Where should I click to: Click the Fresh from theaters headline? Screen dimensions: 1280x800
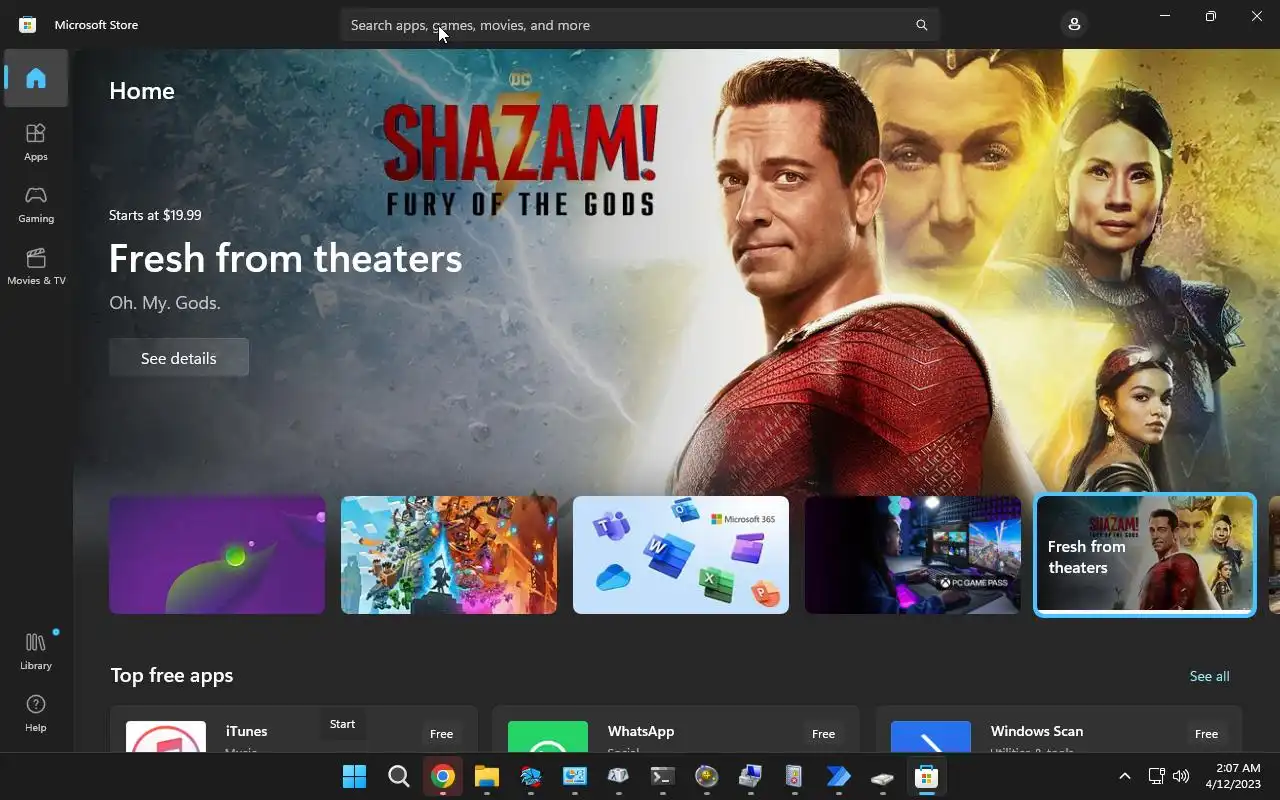pyautogui.click(x=285, y=258)
